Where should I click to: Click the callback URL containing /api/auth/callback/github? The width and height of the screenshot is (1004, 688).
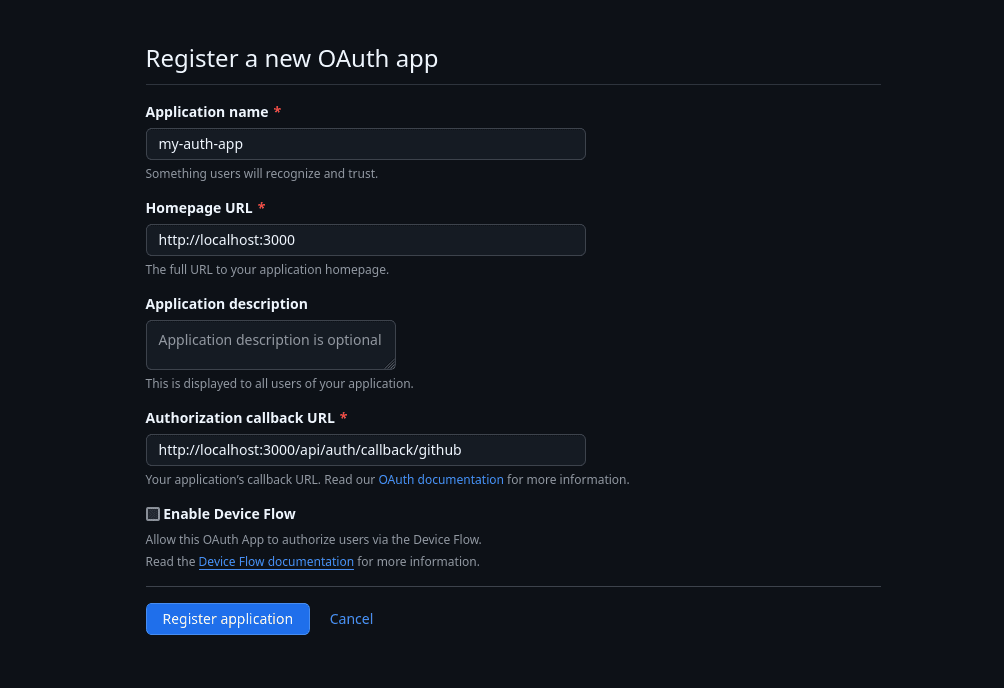(x=310, y=449)
